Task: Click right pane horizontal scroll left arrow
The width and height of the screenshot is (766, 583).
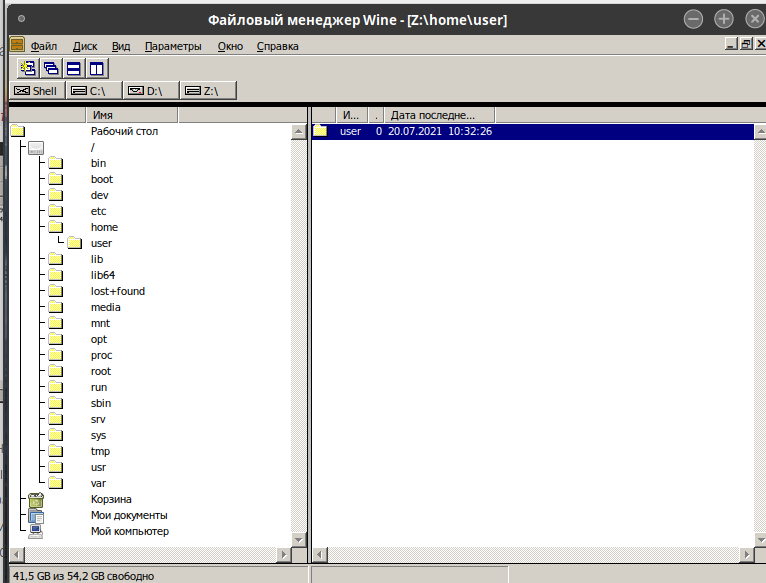Action: 320,555
